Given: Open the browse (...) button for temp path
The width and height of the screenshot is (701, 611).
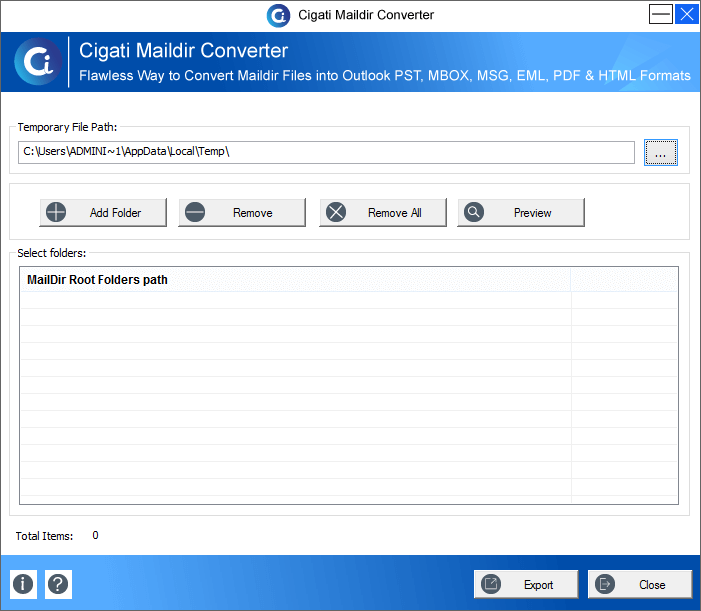Looking at the screenshot, I should coord(661,152).
